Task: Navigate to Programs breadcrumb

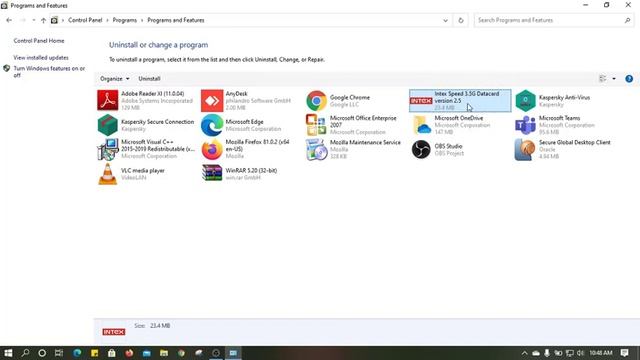Action: (125, 20)
